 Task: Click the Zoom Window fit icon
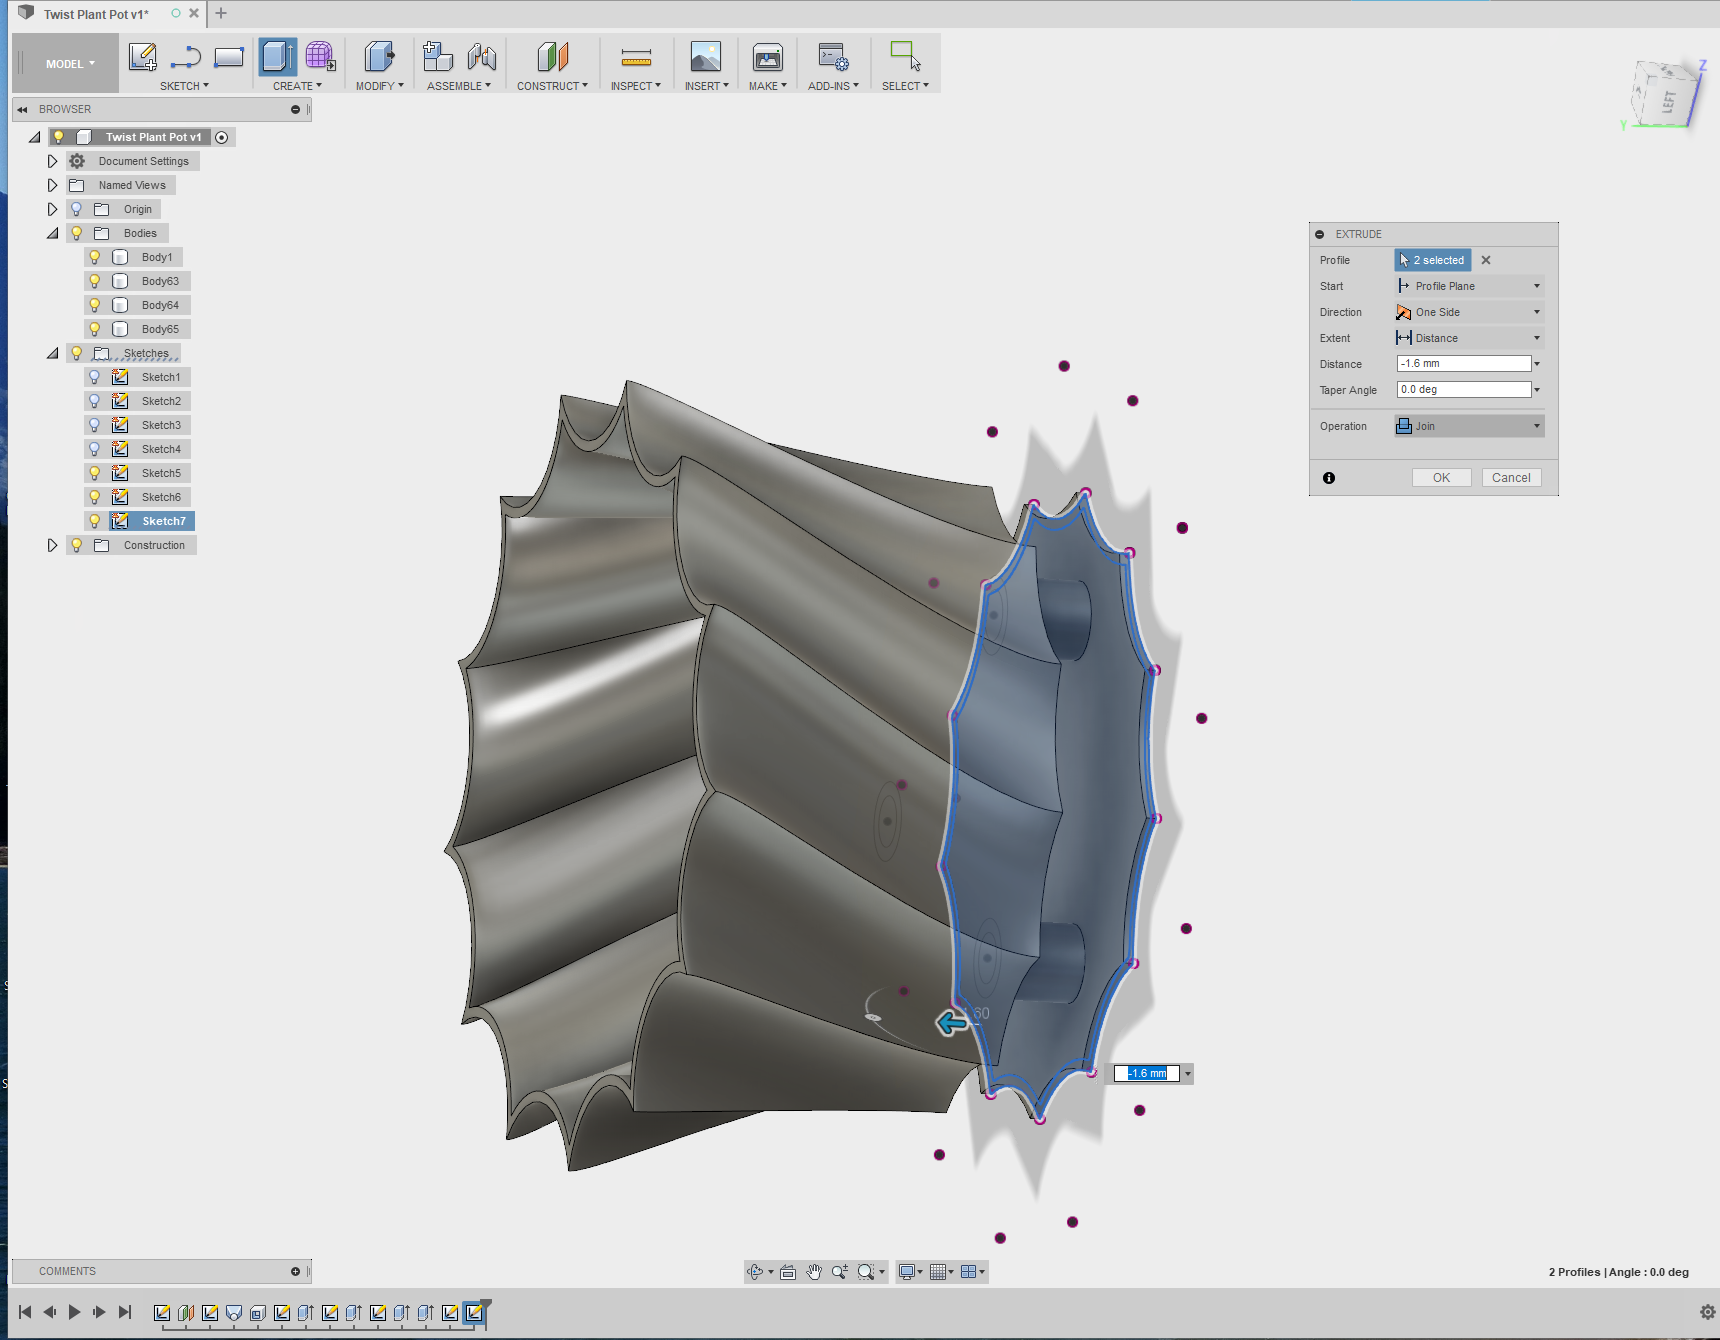[866, 1272]
